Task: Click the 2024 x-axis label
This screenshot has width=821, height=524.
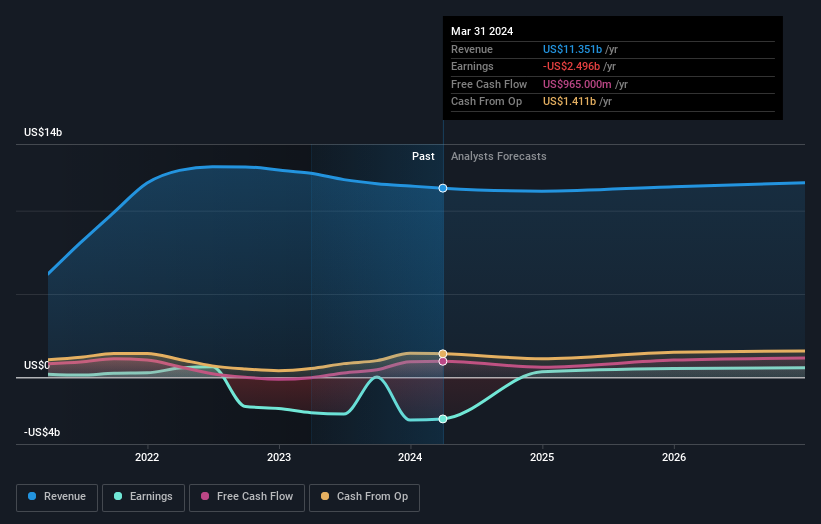Action: [410, 458]
